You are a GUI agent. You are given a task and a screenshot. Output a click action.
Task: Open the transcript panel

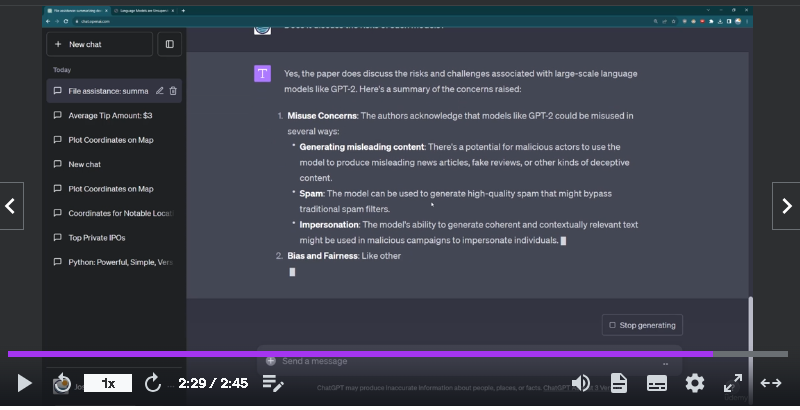point(618,383)
